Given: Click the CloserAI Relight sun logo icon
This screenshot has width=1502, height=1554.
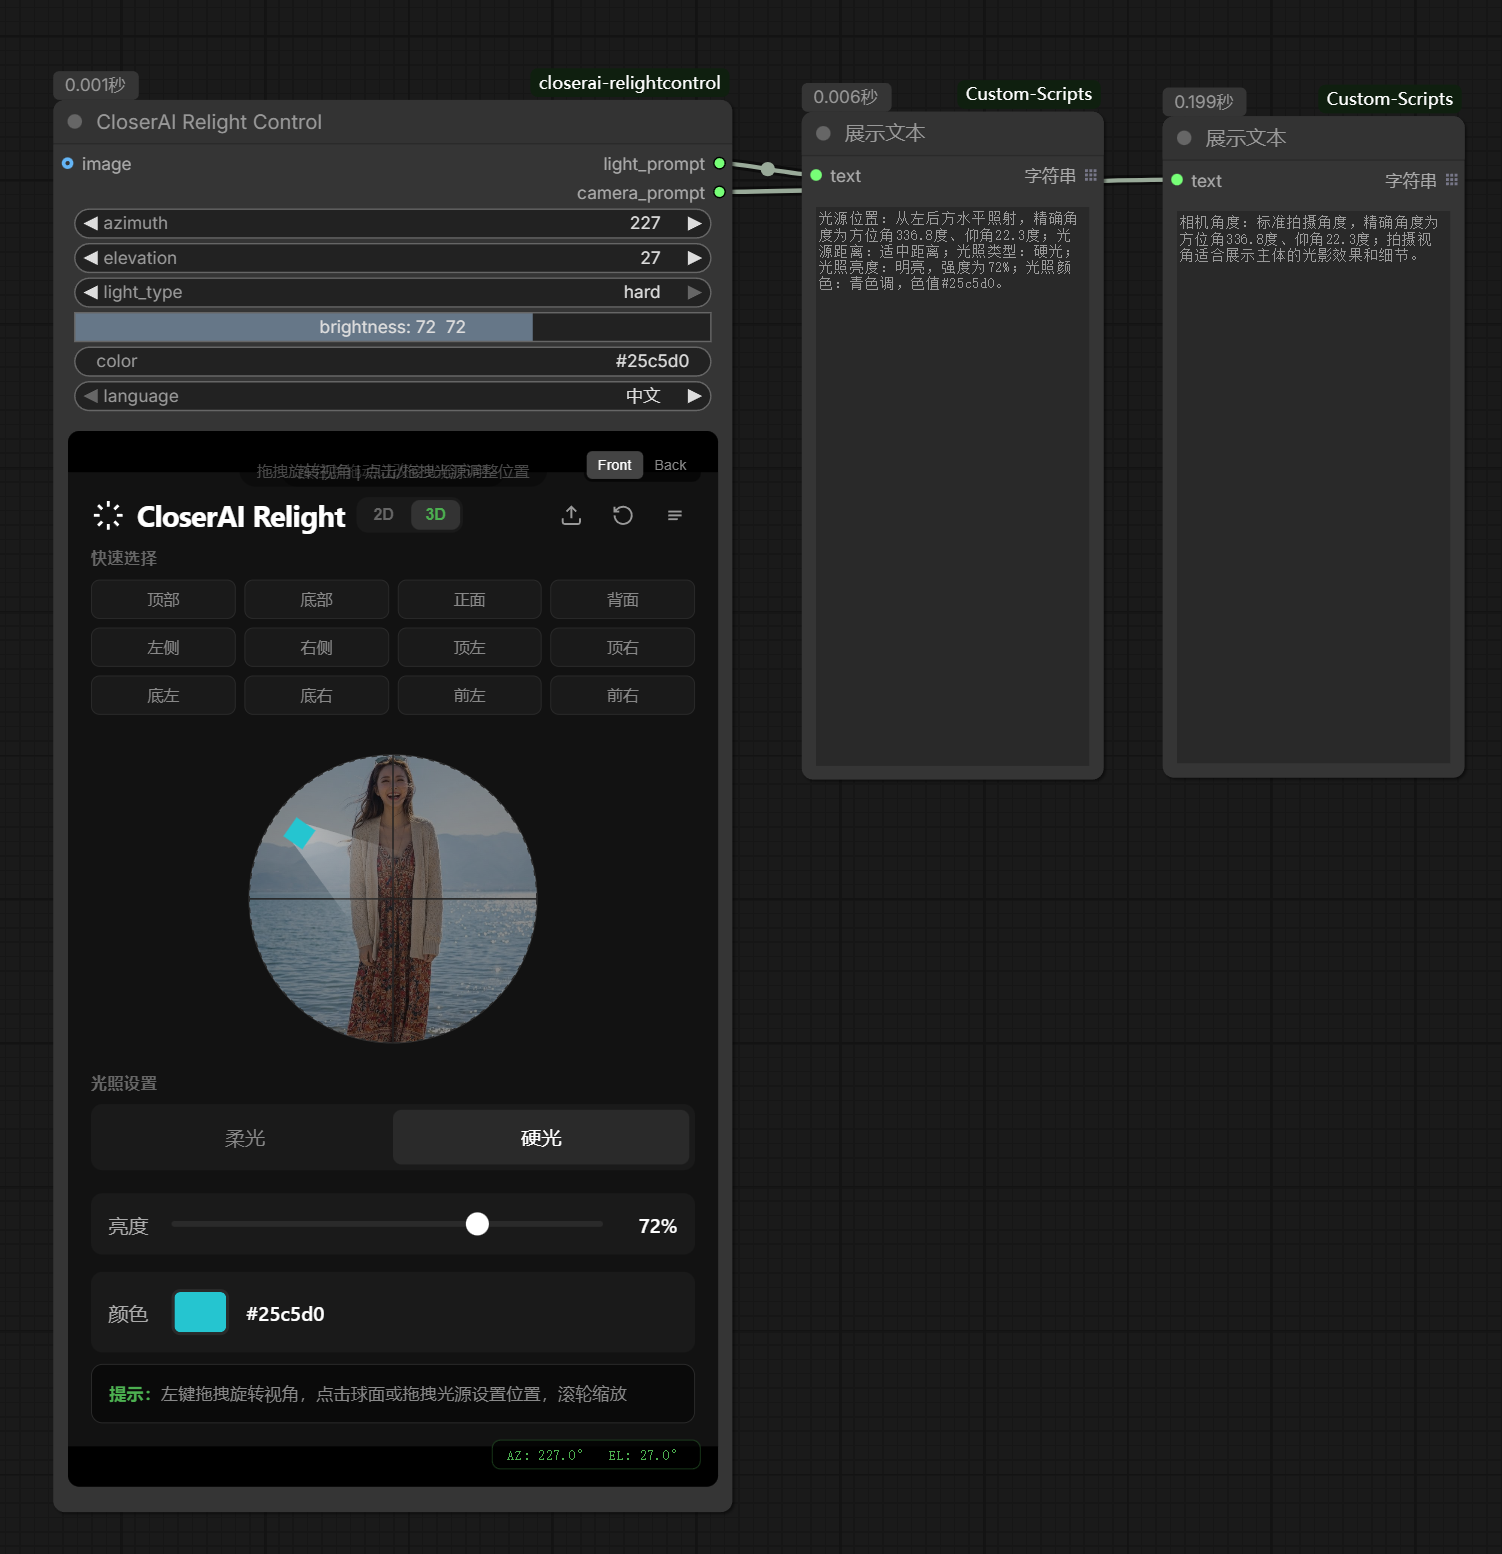Looking at the screenshot, I should point(108,516).
